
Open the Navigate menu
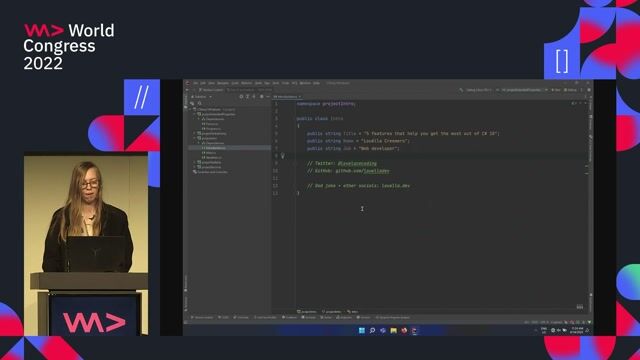[x=223, y=83]
